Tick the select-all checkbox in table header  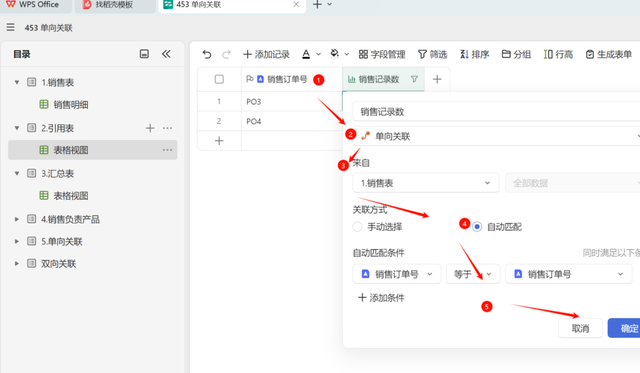tap(219, 79)
